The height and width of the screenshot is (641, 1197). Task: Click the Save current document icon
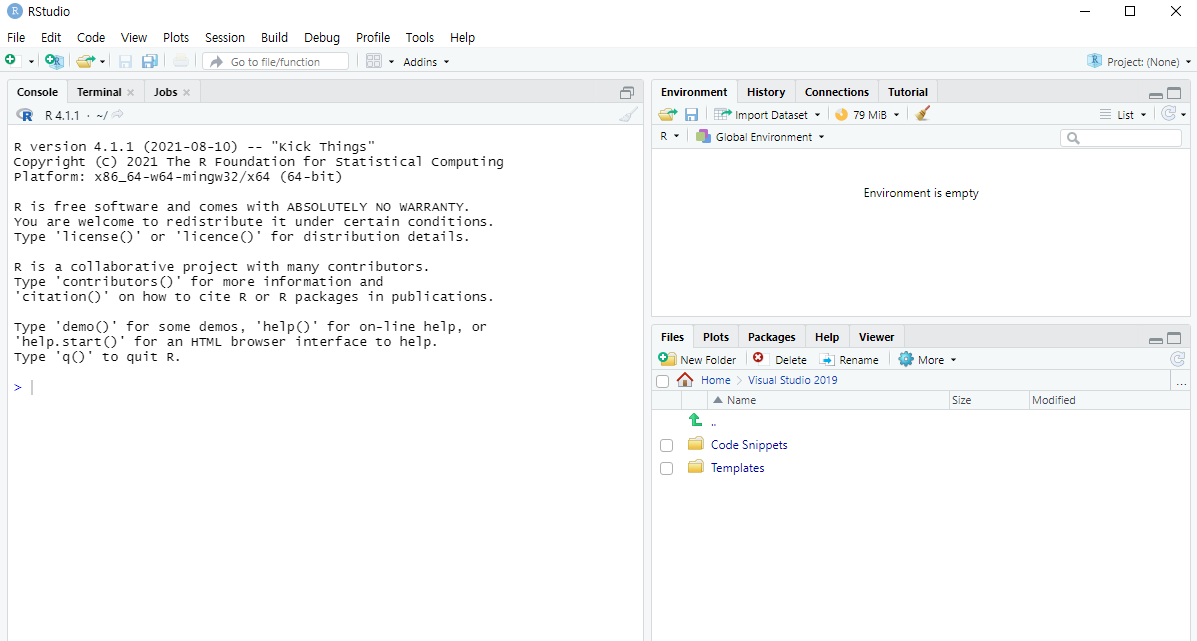pos(125,61)
